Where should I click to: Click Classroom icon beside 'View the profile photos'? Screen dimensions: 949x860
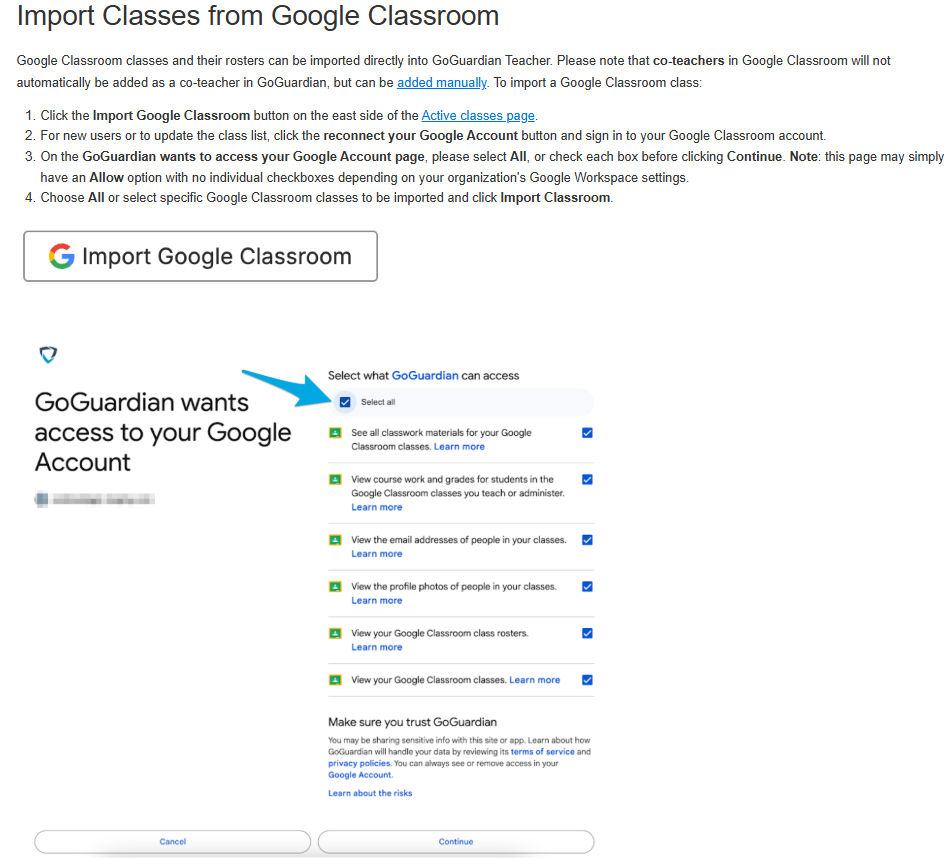point(335,586)
